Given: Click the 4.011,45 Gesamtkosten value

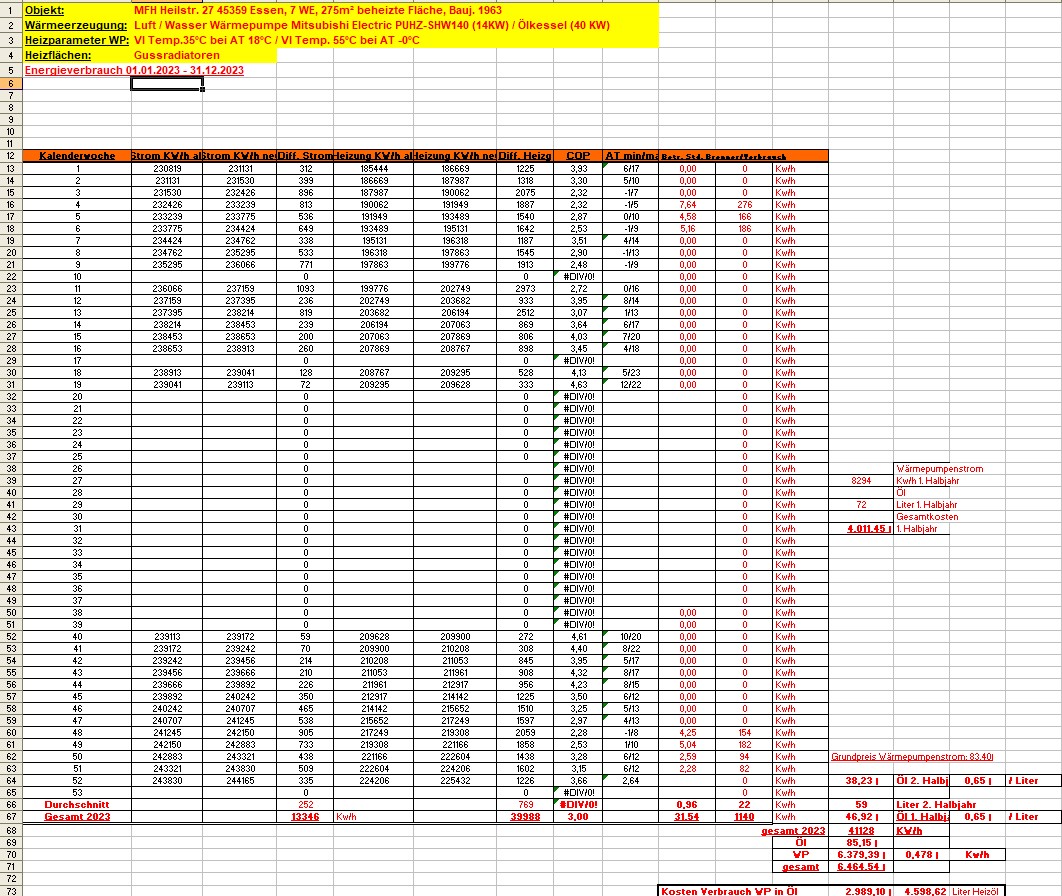Looking at the screenshot, I should click(867, 528).
